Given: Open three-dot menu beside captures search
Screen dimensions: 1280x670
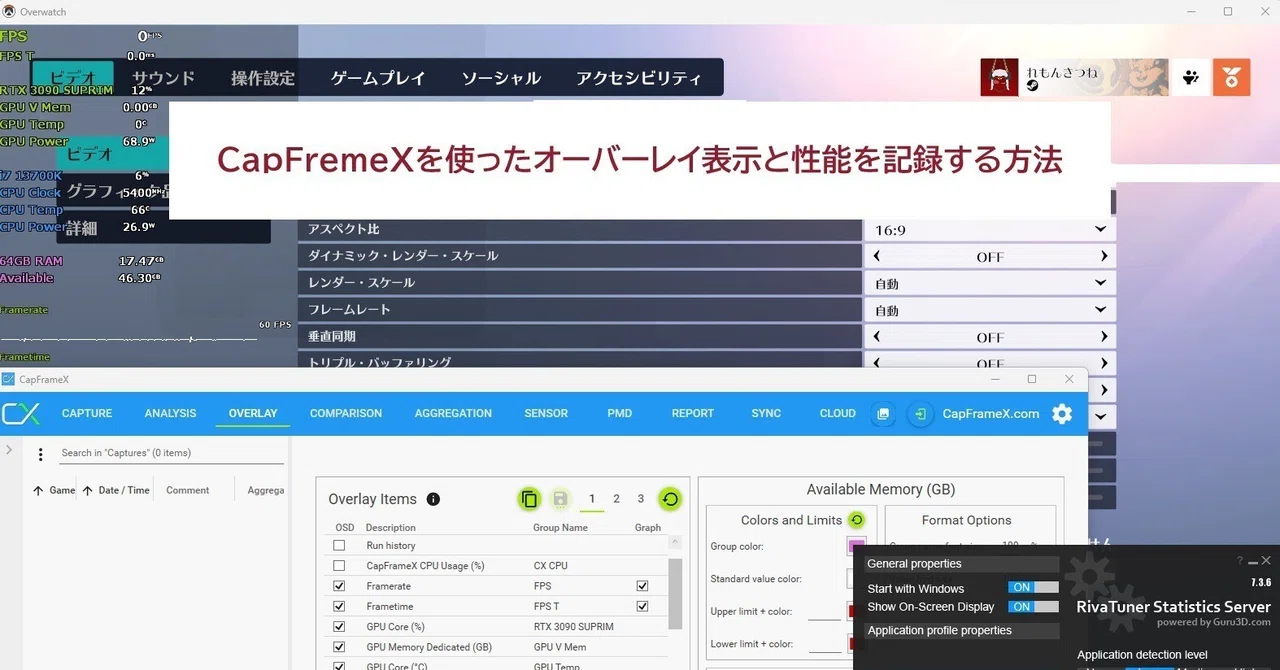Looking at the screenshot, I should 40,454.
